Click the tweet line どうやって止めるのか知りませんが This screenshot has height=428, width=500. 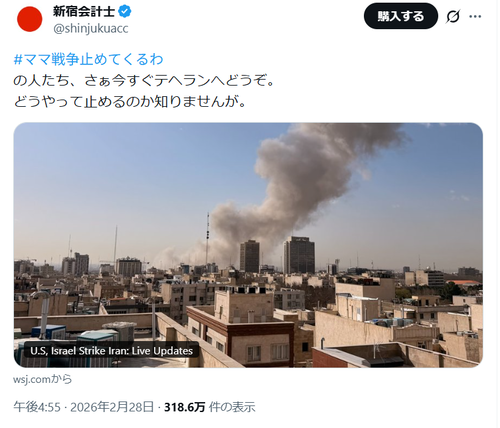coord(130,101)
